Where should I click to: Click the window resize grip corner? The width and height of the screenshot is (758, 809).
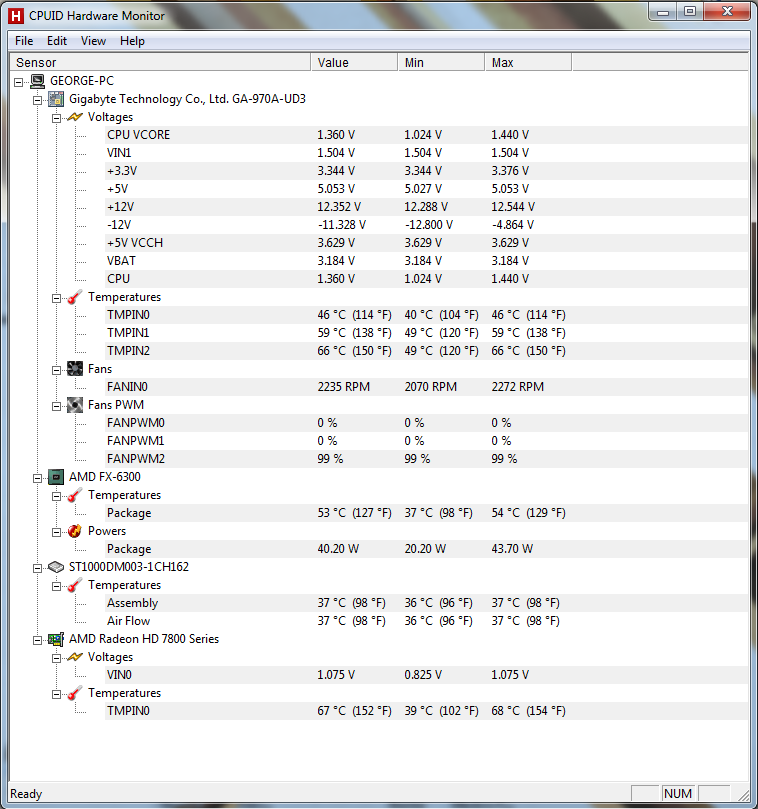pos(743,795)
